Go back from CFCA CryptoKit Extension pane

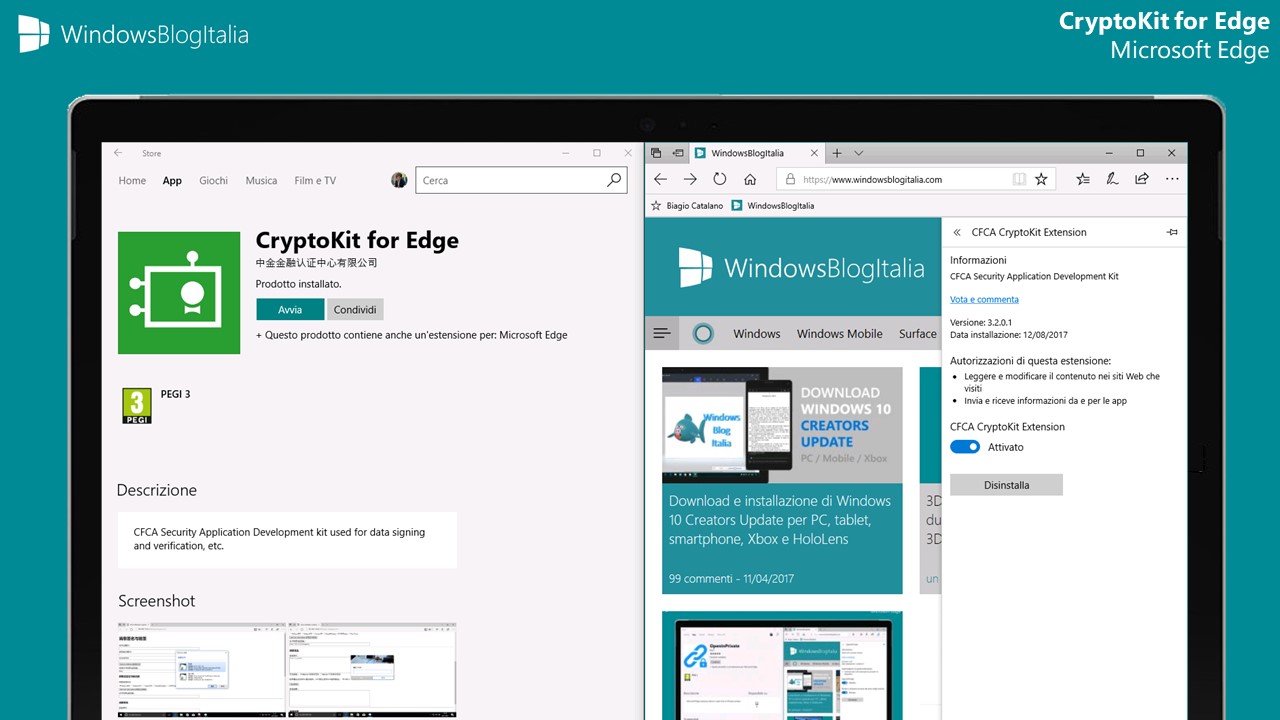coord(956,232)
